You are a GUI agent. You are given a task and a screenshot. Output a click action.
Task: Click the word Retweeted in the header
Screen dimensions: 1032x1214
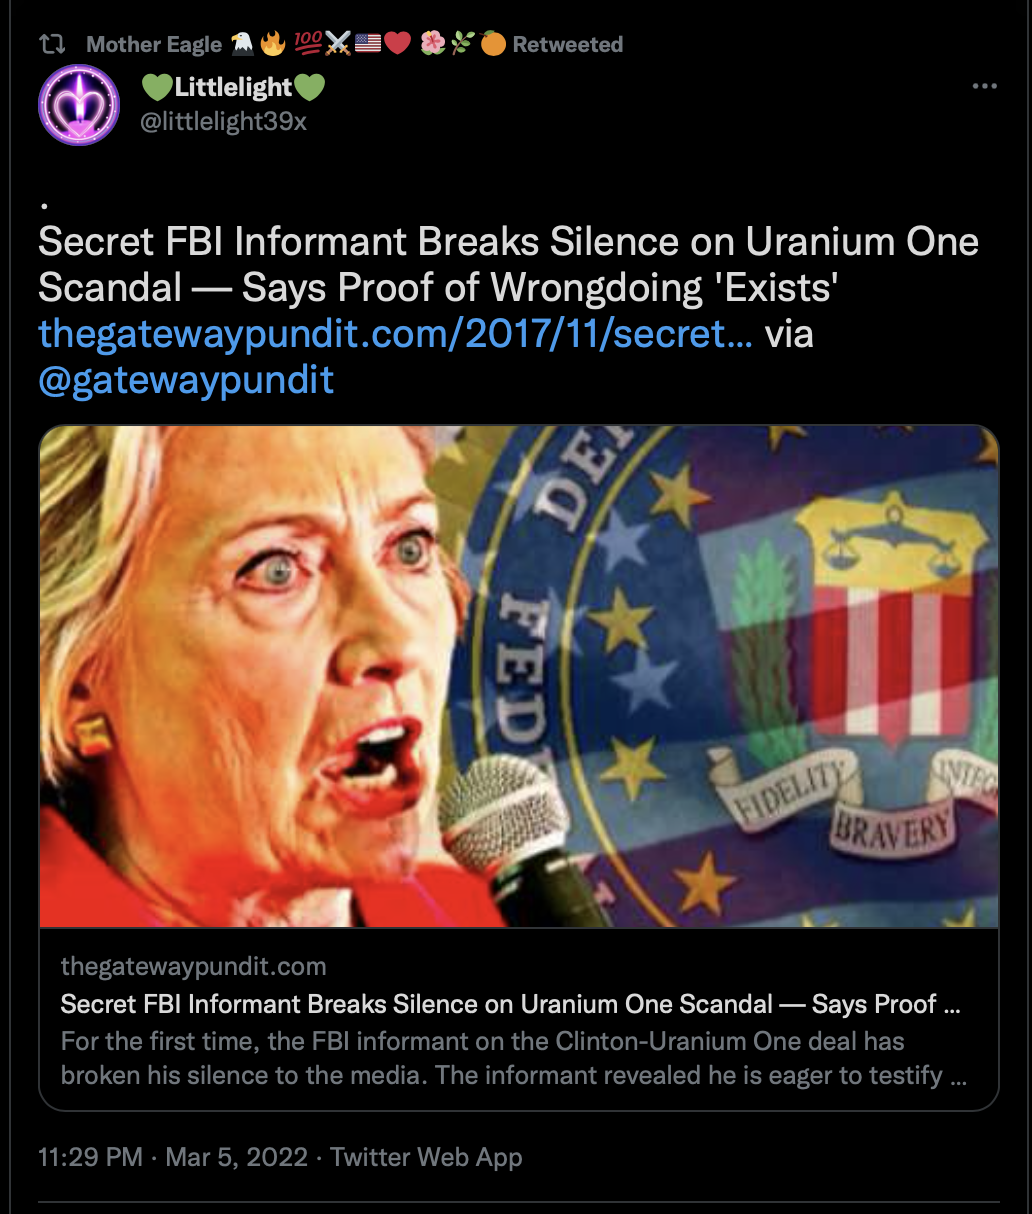(568, 44)
